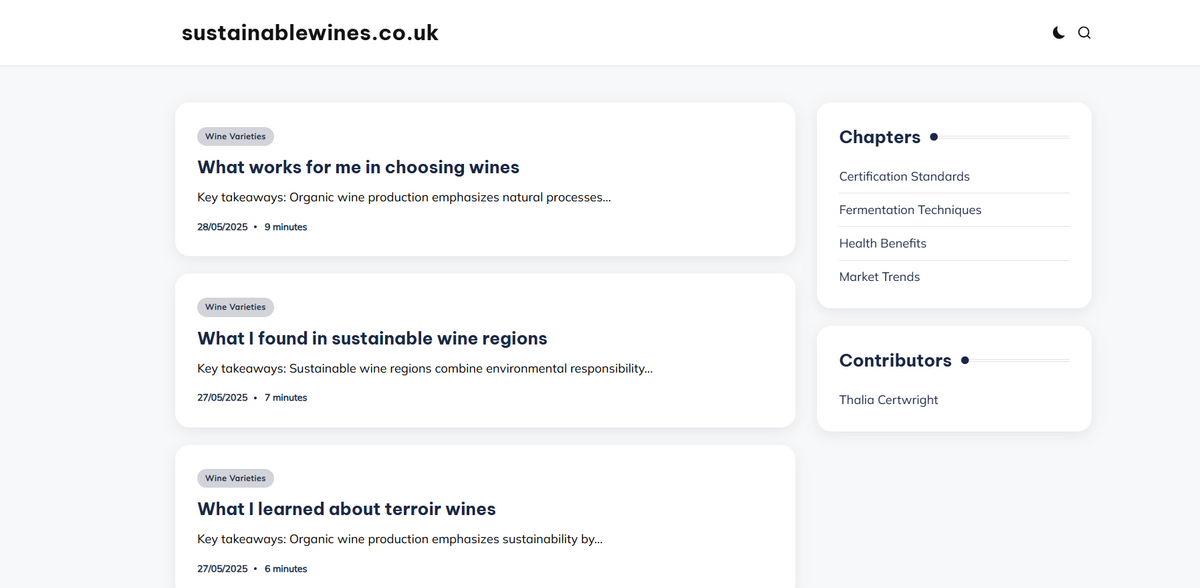Open "What I found in sustainable wine regions"
This screenshot has height=588, width=1200.
(372, 338)
